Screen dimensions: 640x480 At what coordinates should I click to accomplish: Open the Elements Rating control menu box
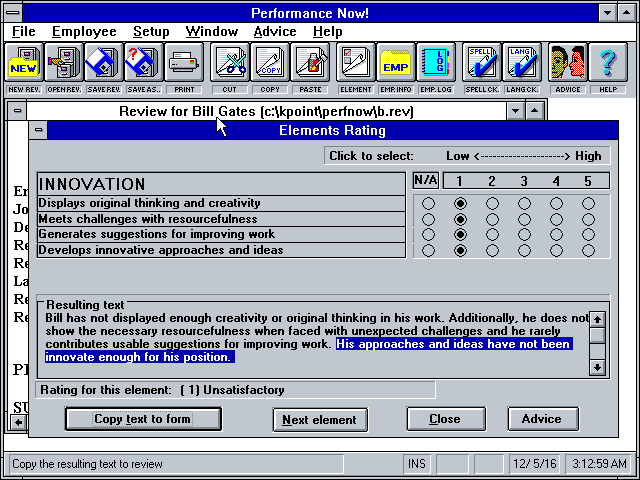point(38,130)
